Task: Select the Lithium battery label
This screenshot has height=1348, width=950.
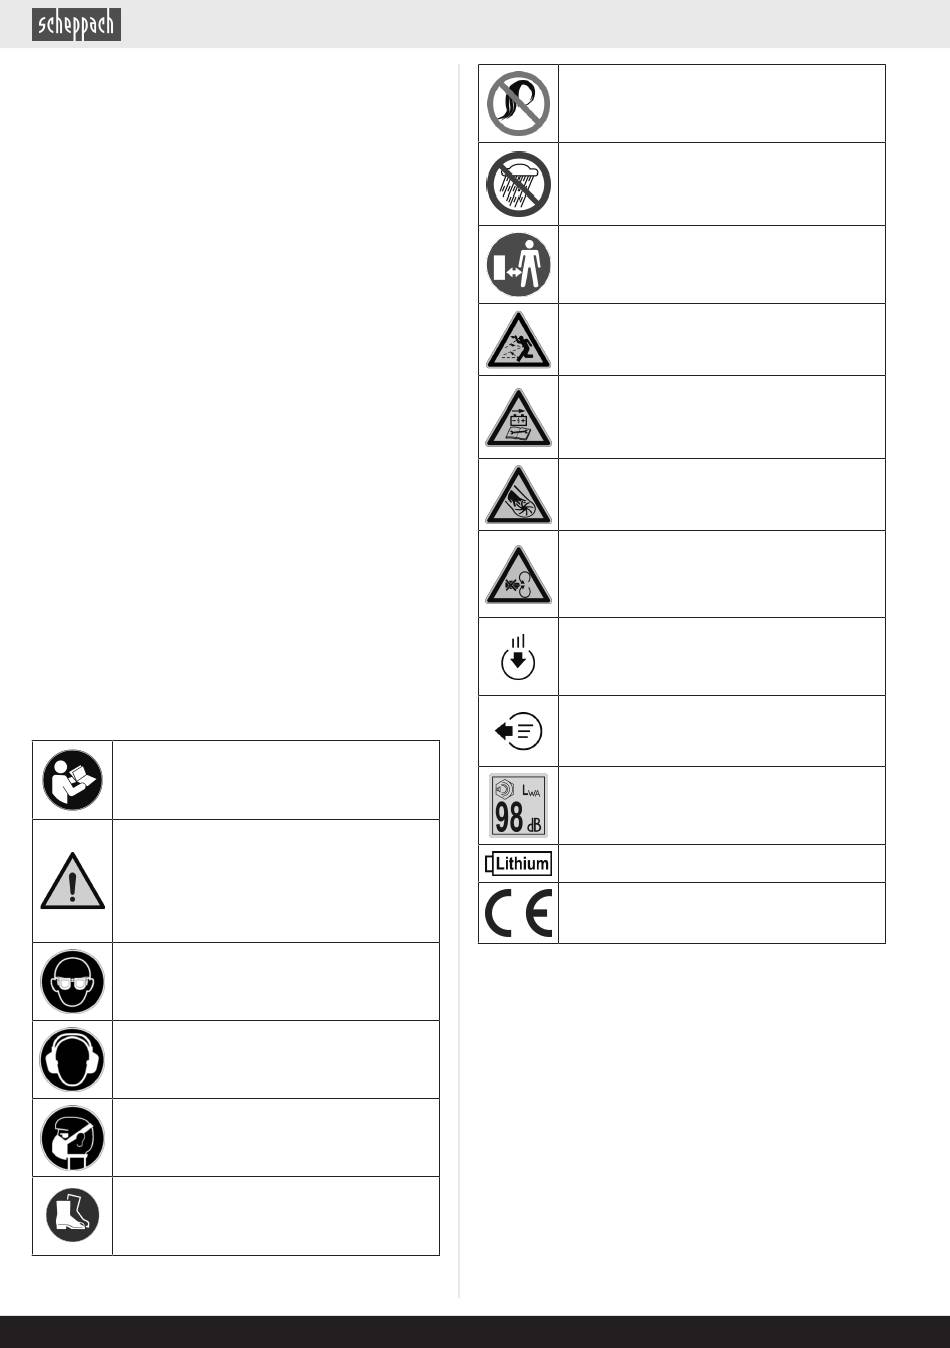Action: pos(519,864)
